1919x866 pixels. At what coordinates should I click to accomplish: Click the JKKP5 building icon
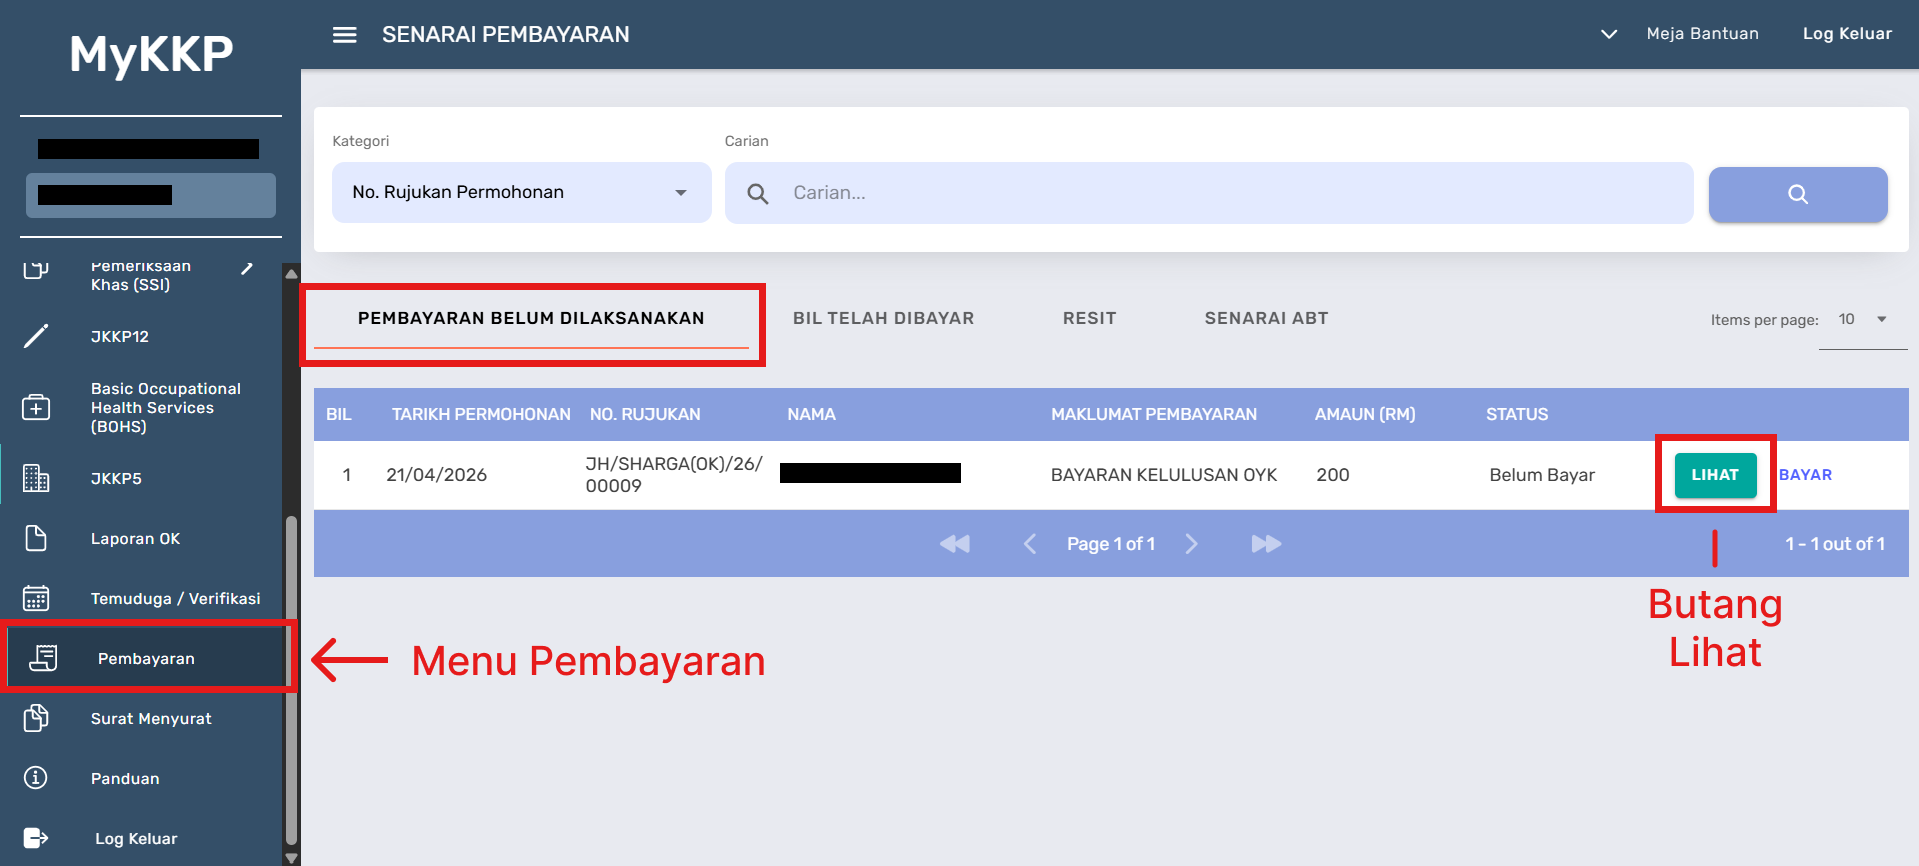click(x=36, y=478)
